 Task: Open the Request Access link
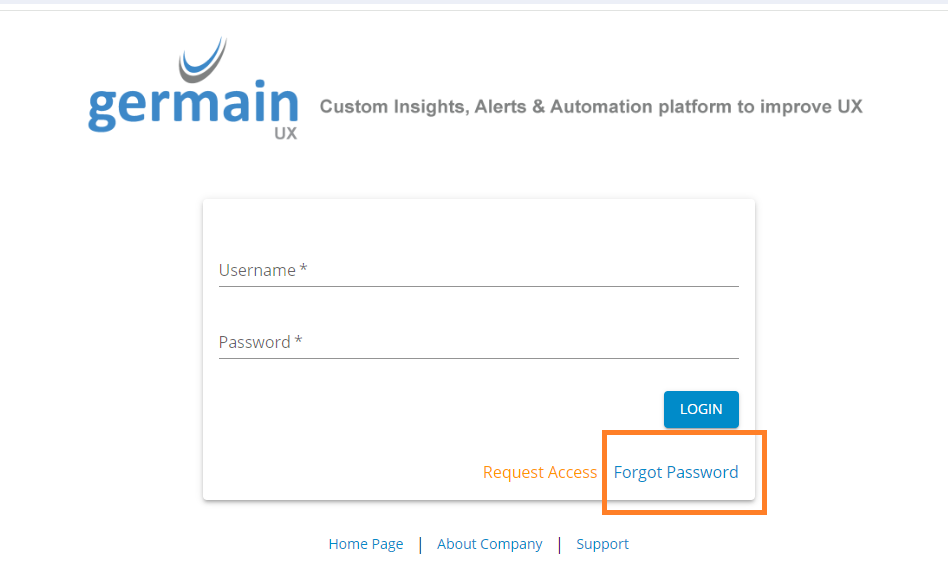(540, 472)
